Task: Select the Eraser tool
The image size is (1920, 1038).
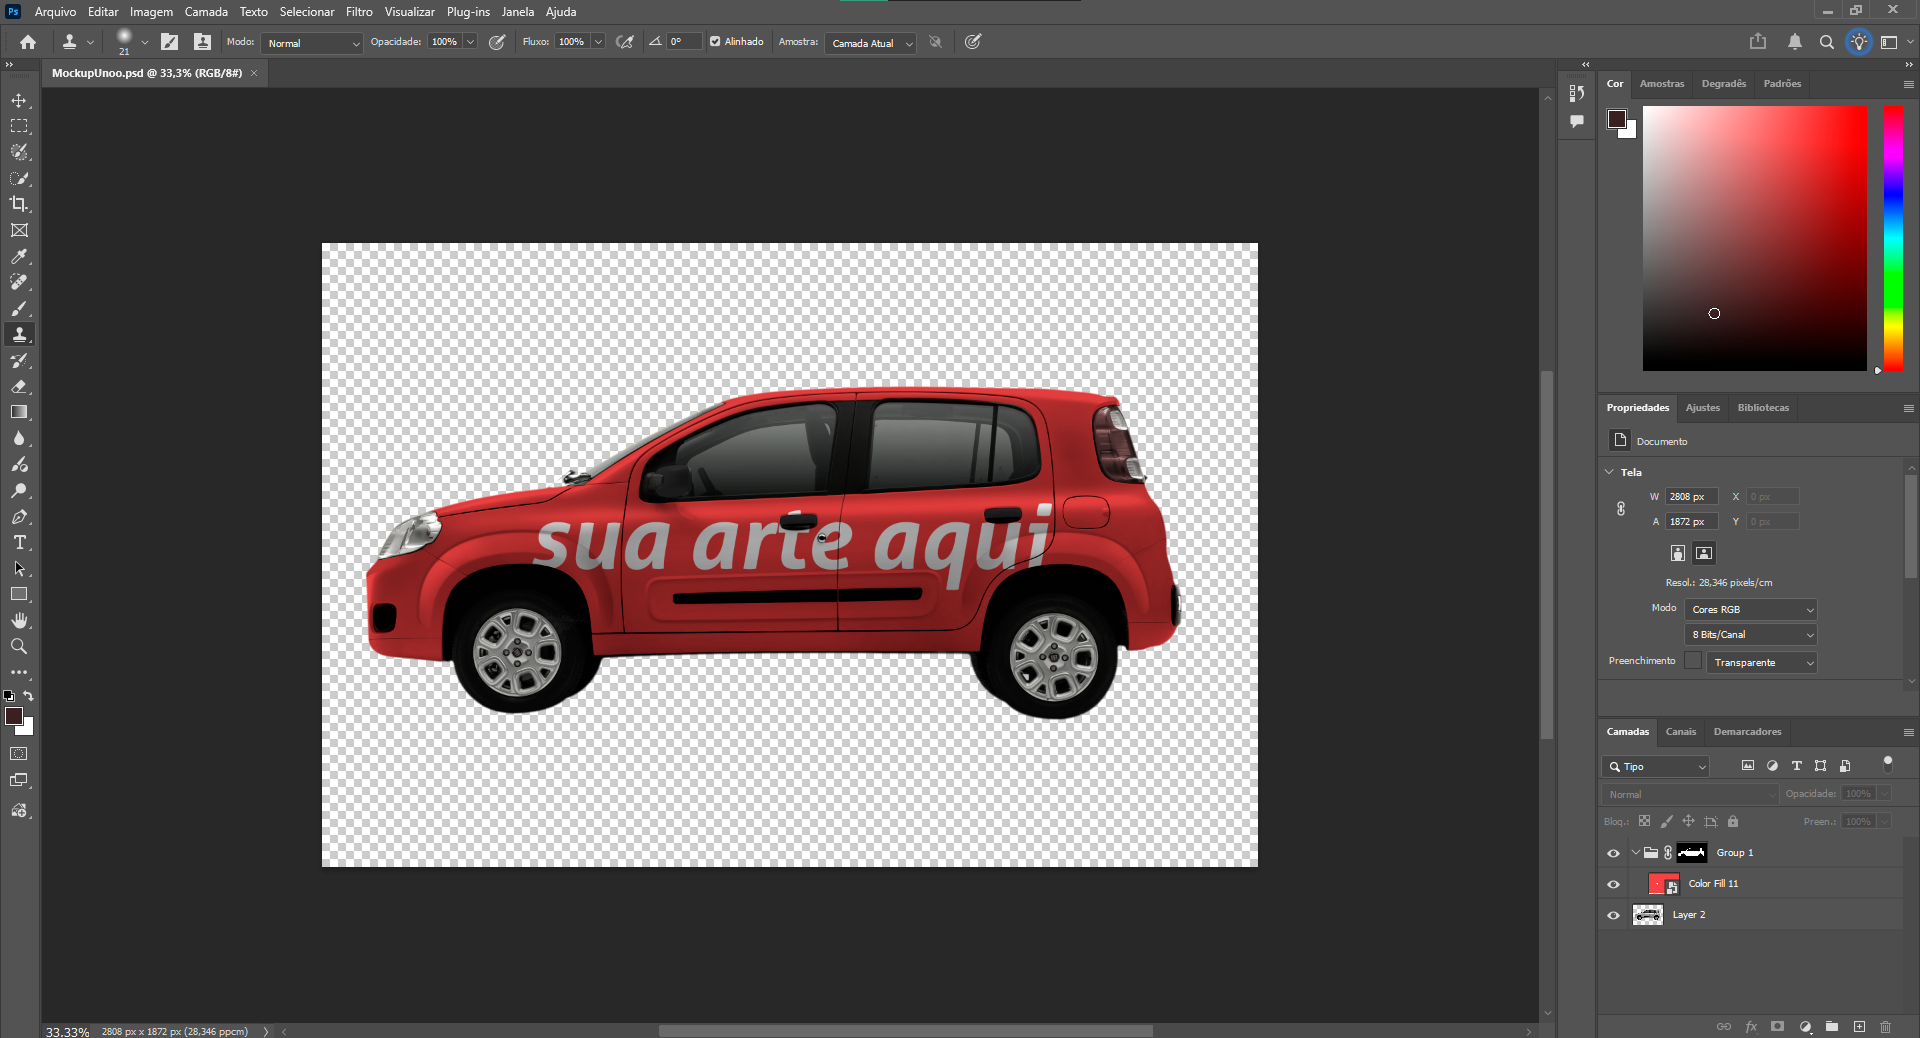Action: [x=19, y=386]
